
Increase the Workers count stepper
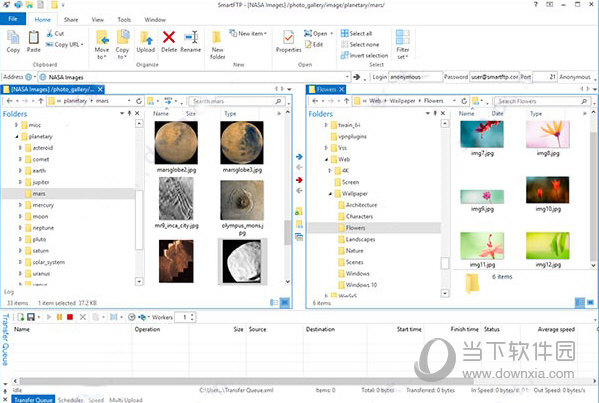192,315
